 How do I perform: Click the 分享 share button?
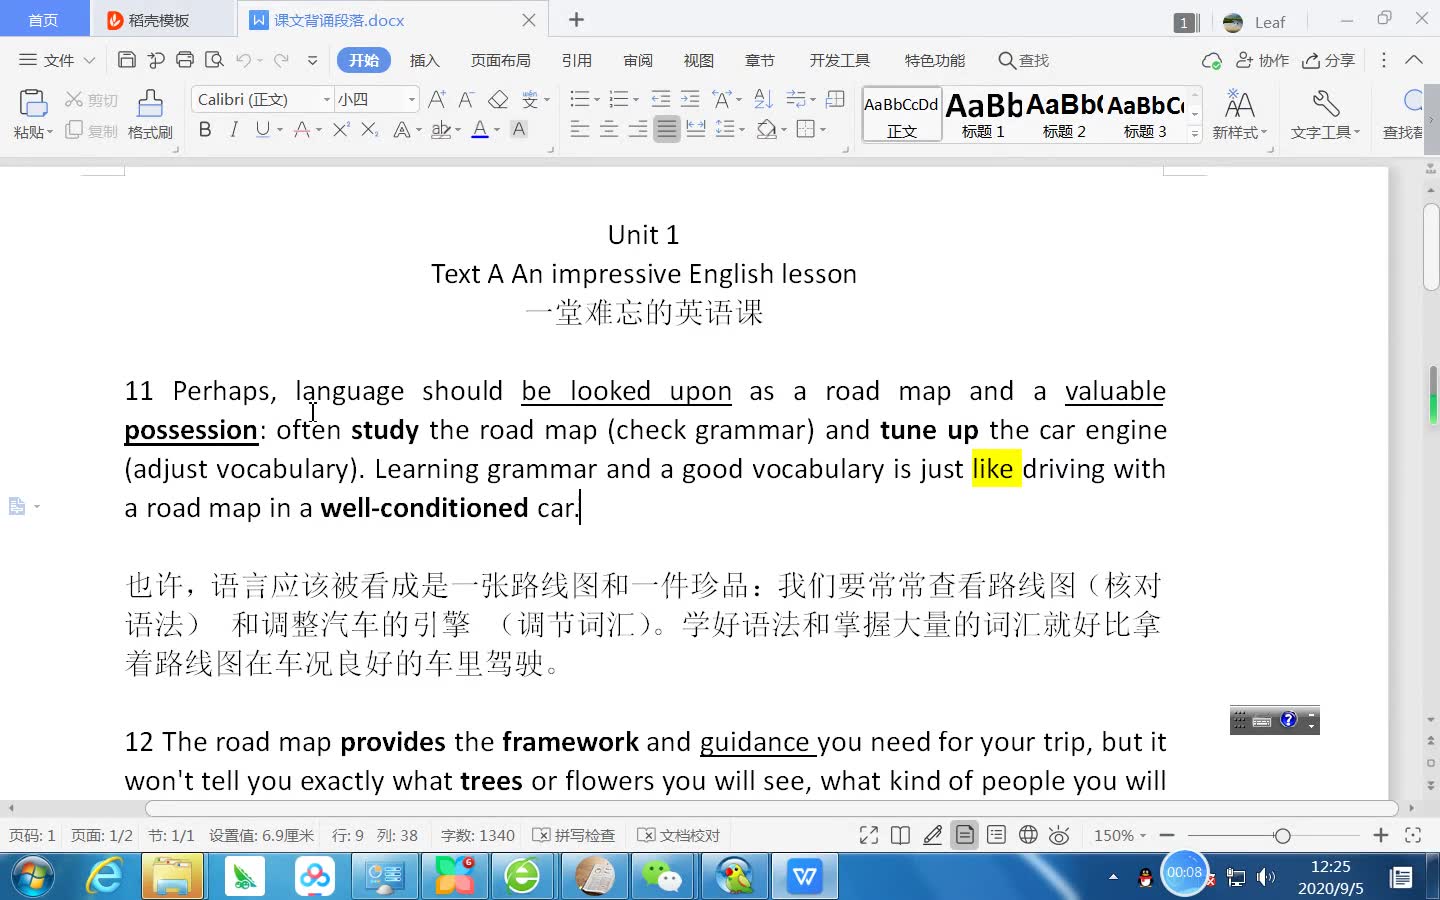tap(1329, 60)
